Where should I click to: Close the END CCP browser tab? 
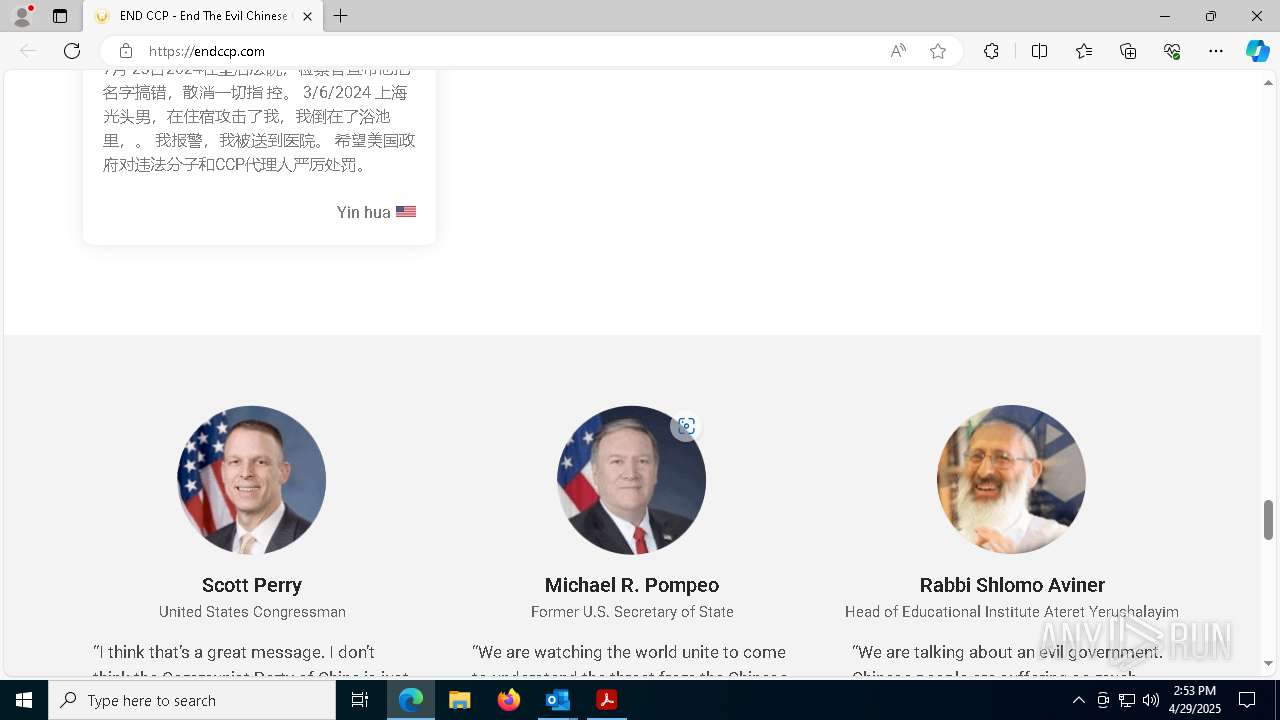[x=307, y=16]
